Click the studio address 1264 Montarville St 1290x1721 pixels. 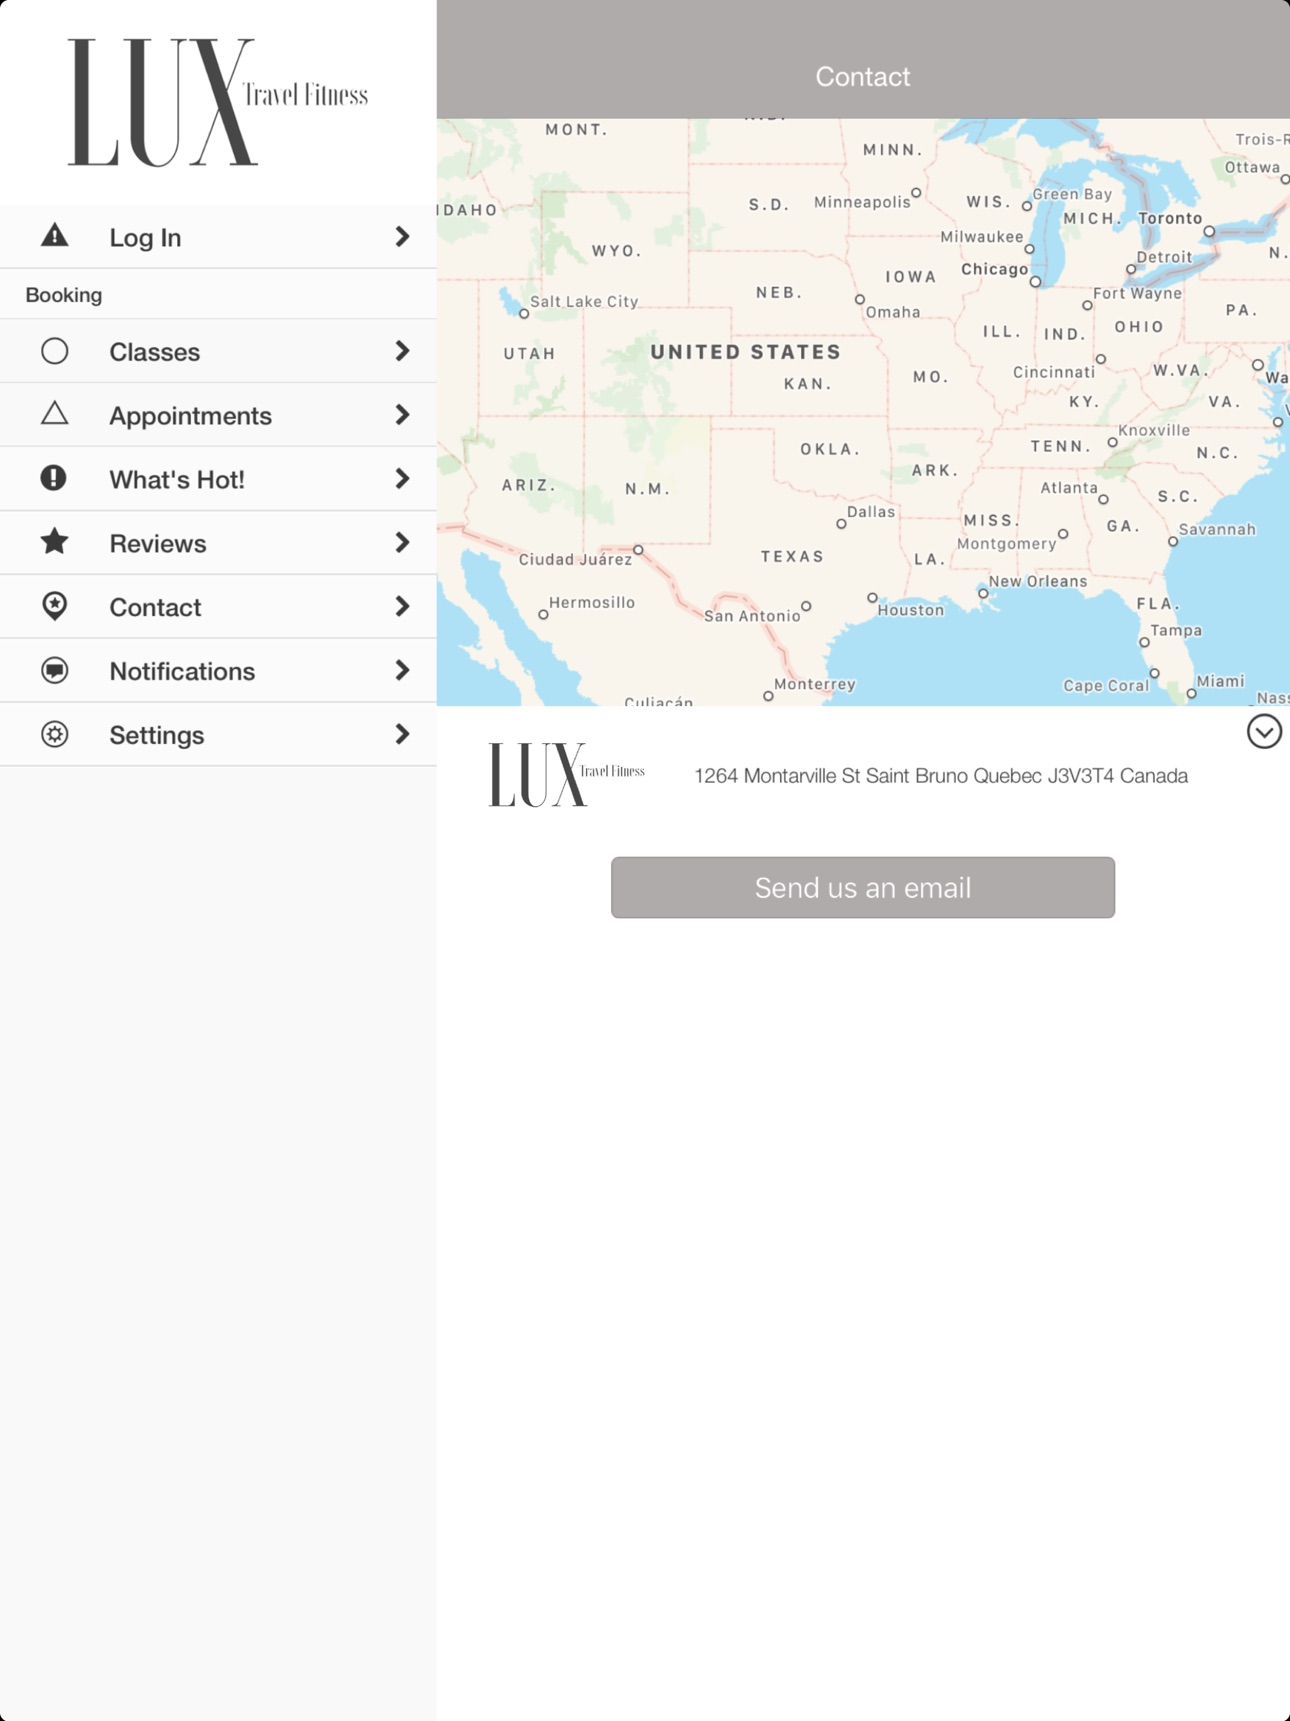tap(941, 776)
